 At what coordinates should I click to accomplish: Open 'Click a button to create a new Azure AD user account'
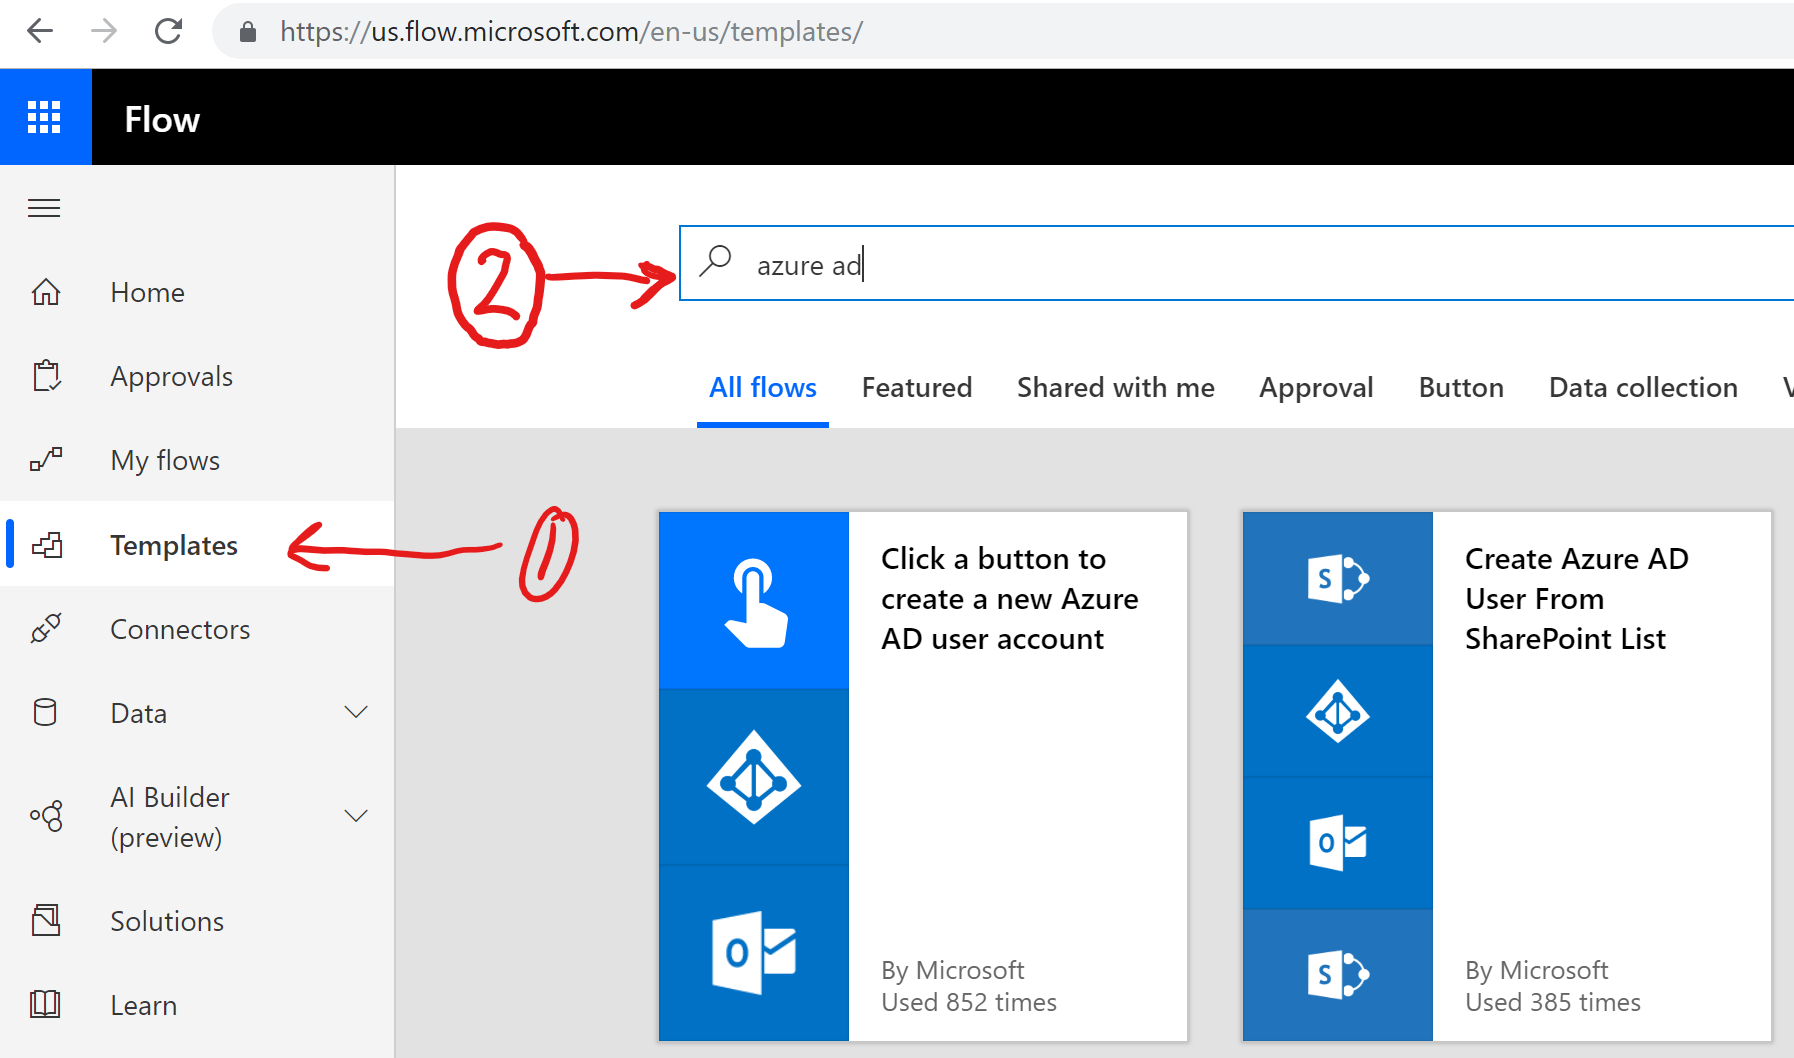[x=1009, y=598]
